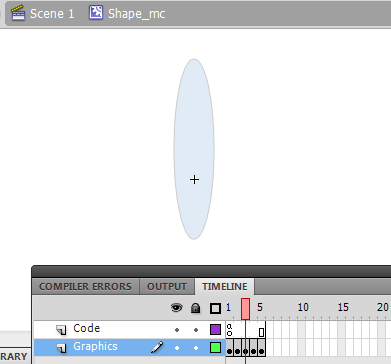The width and height of the screenshot is (391, 364).
Task: Select frame 4 keyframe on Graphics layer
Action: [254, 348]
